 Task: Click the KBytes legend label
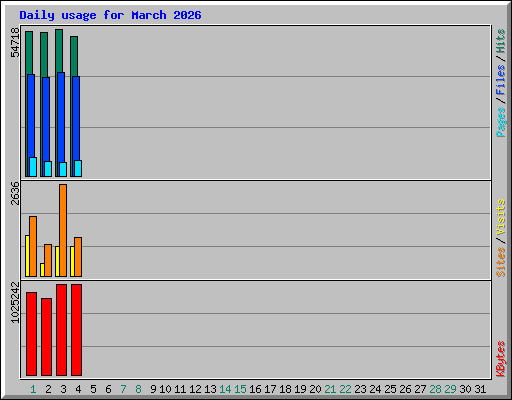[x=501, y=359]
